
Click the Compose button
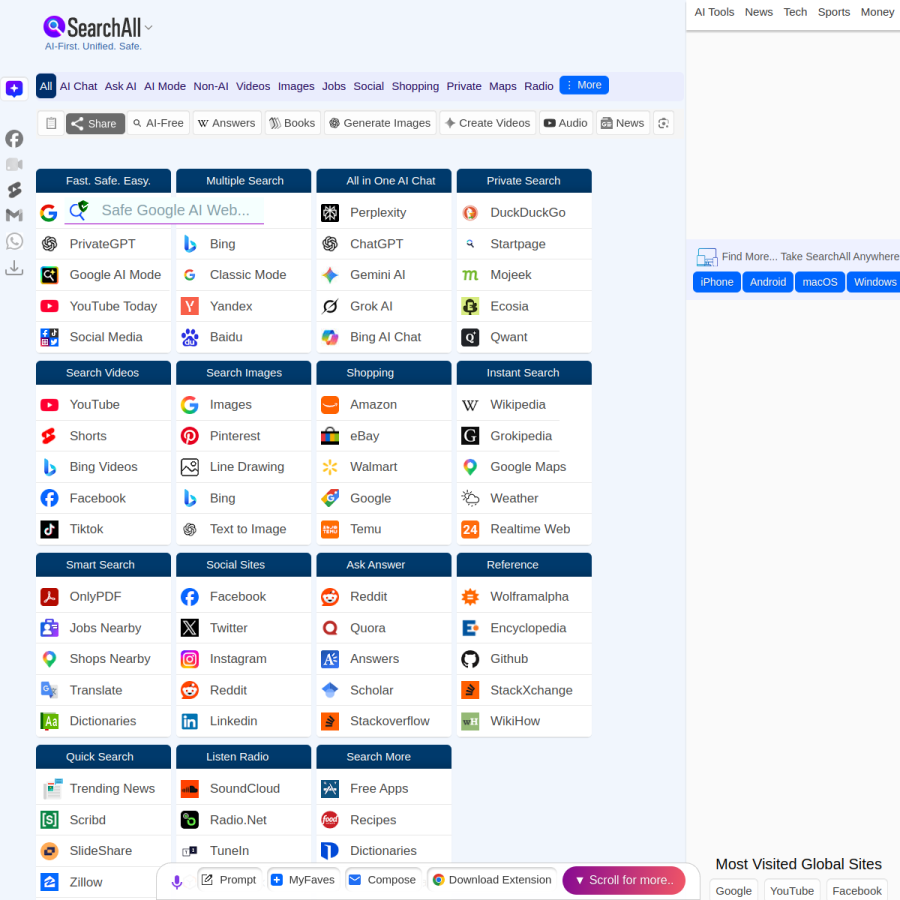383,880
